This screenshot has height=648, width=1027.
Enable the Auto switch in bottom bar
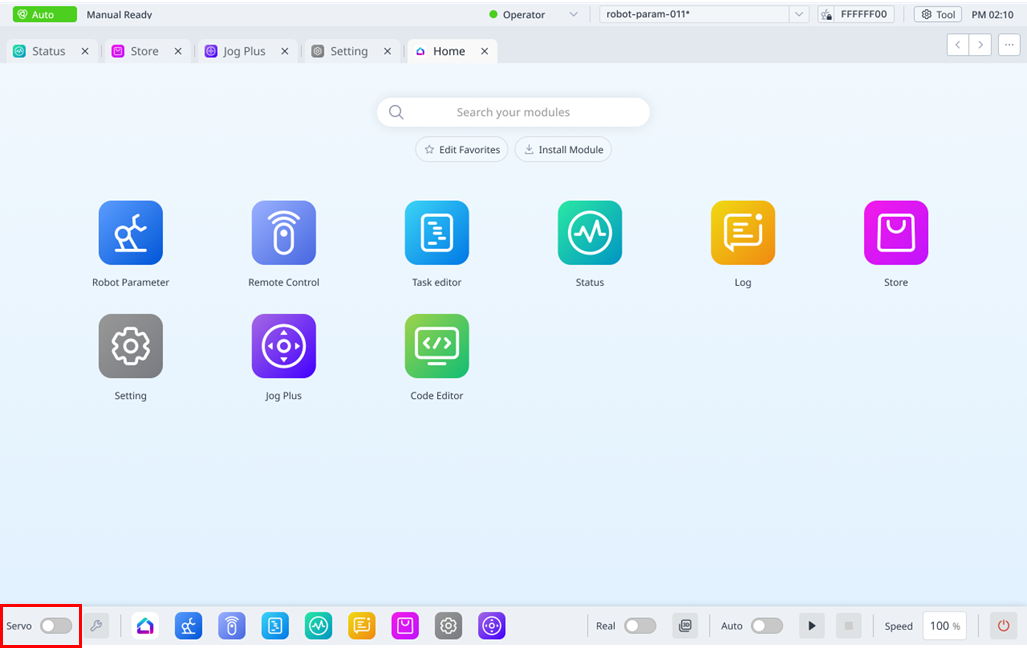point(767,626)
